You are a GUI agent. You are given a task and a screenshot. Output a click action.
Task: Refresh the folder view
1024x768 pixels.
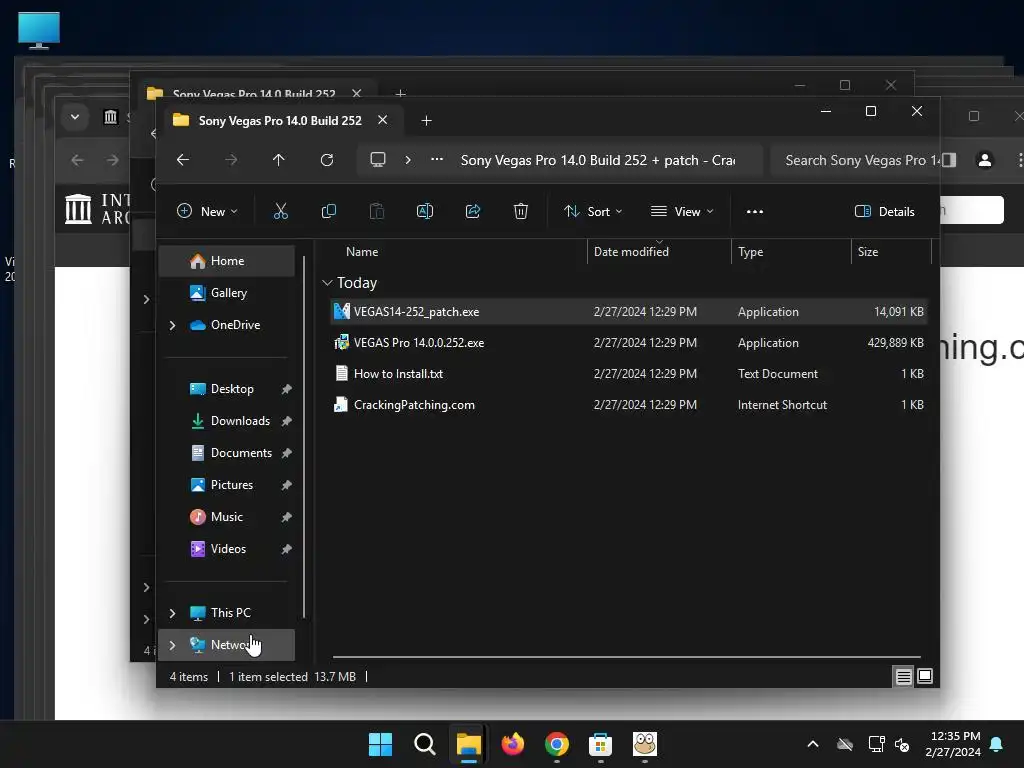tap(327, 160)
